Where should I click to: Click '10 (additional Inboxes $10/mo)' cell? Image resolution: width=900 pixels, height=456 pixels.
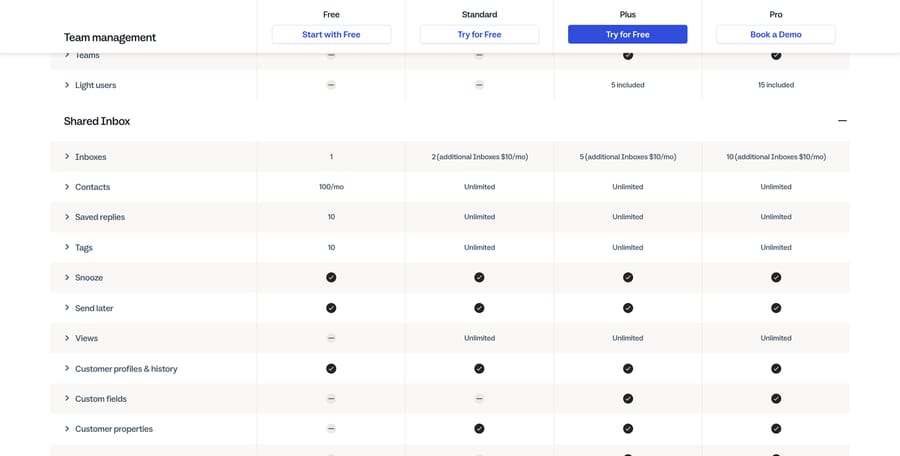click(x=776, y=157)
